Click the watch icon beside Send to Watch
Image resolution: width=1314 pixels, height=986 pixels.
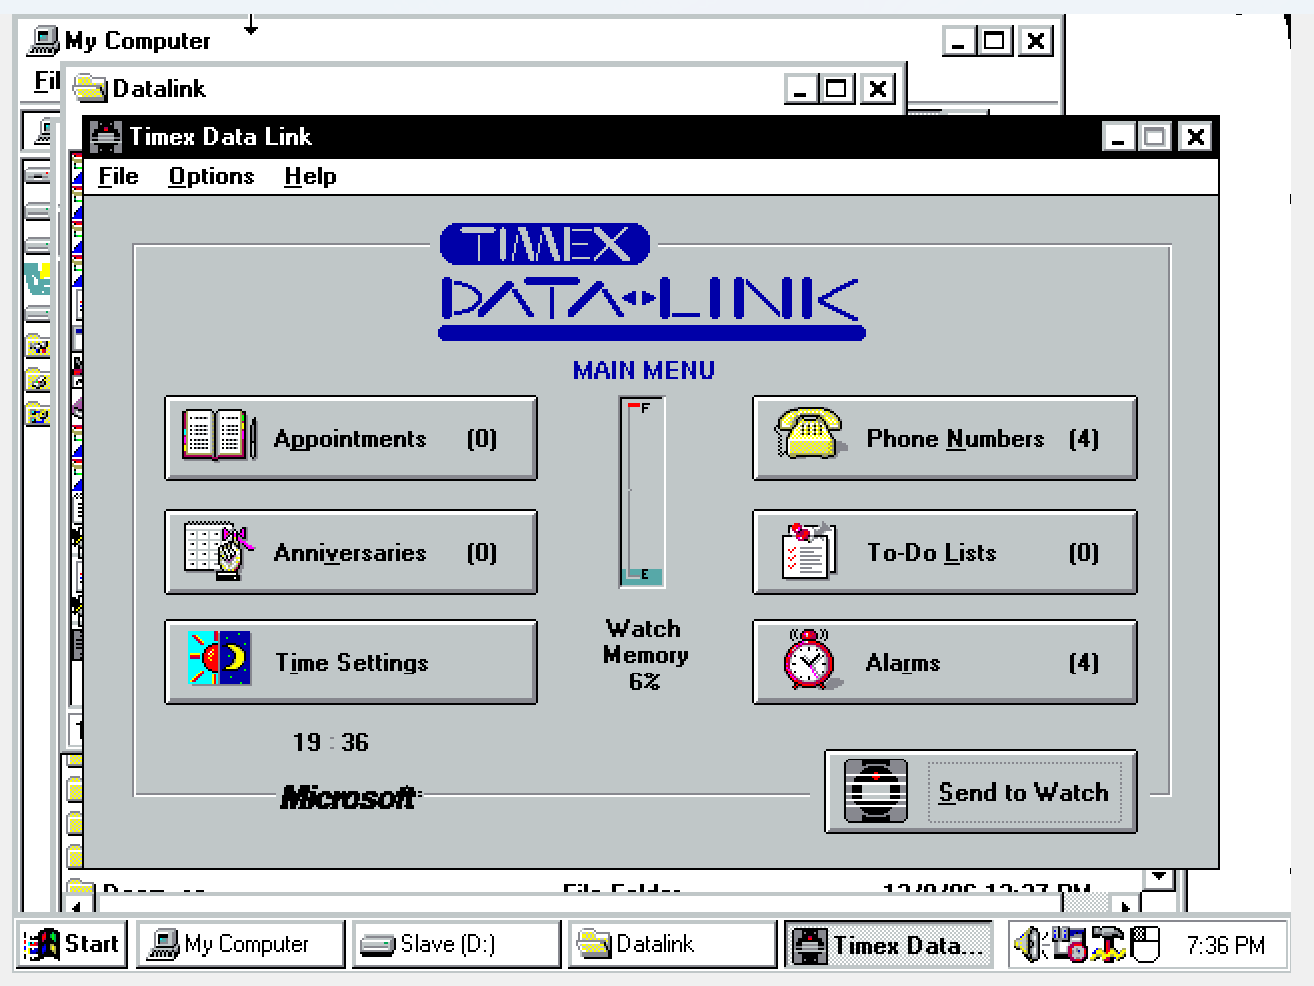[875, 792]
